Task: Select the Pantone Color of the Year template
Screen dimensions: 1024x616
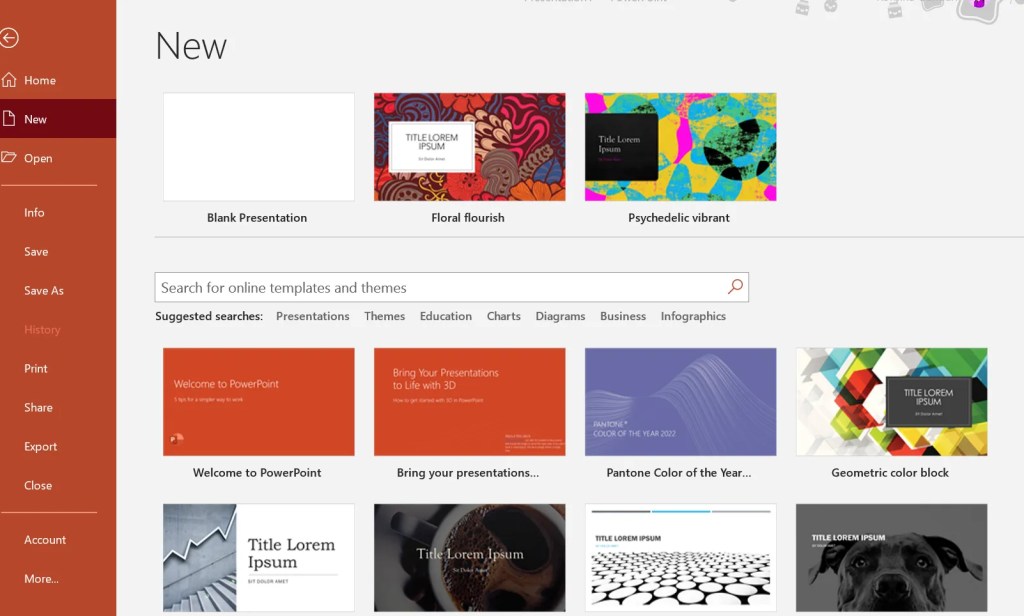Action: [x=680, y=402]
